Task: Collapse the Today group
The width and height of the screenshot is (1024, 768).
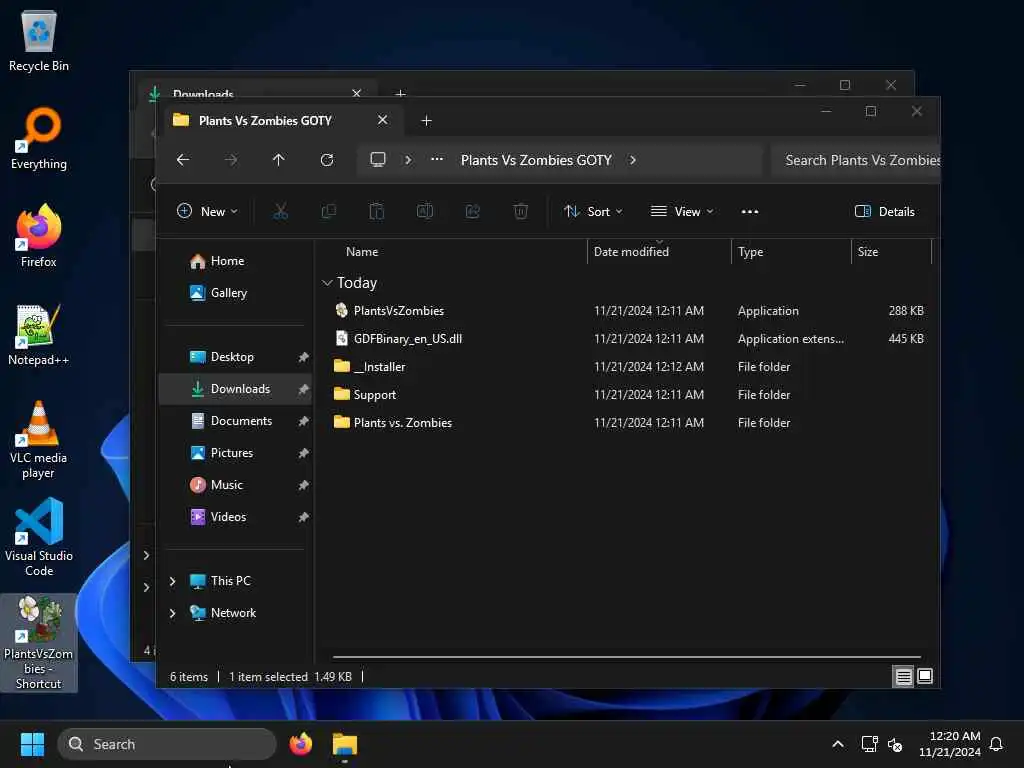Action: pyautogui.click(x=327, y=283)
